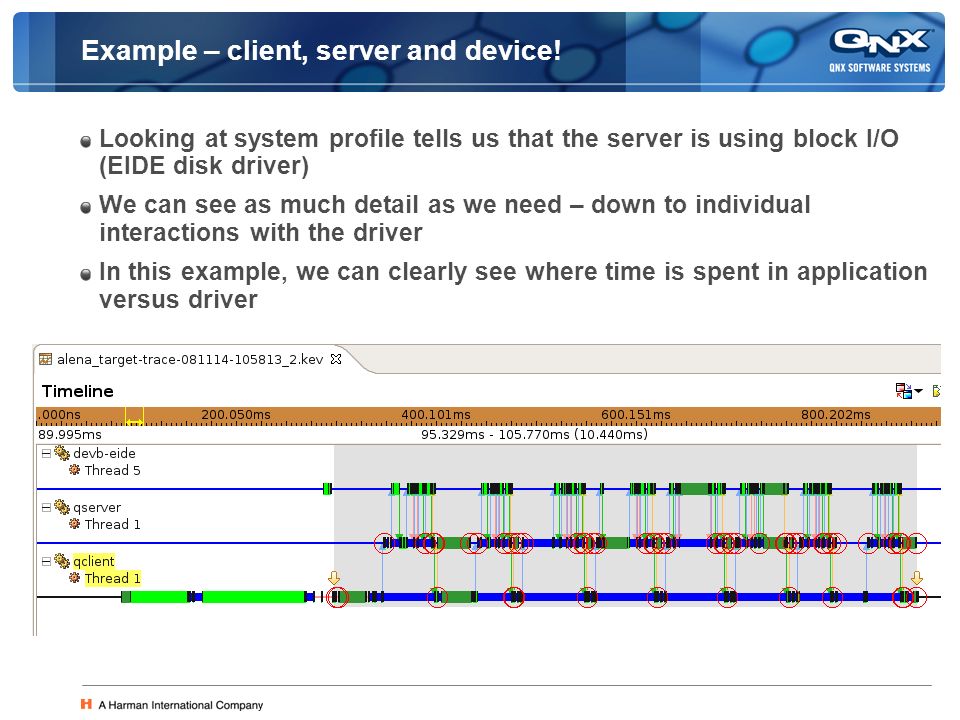Click the 800.202ms mark on the ruler
Viewport: 960px width, 720px height.
[x=836, y=414]
